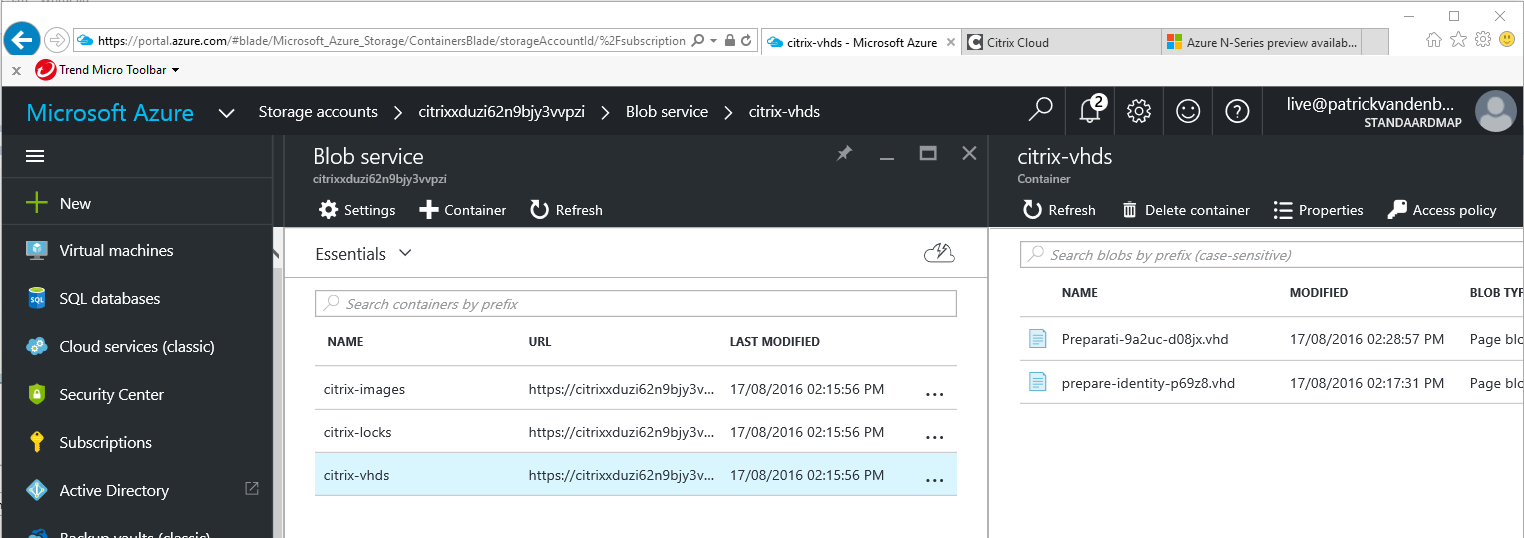Refresh the citrix-vhds container blade
1524x538 pixels.
coord(1059,210)
